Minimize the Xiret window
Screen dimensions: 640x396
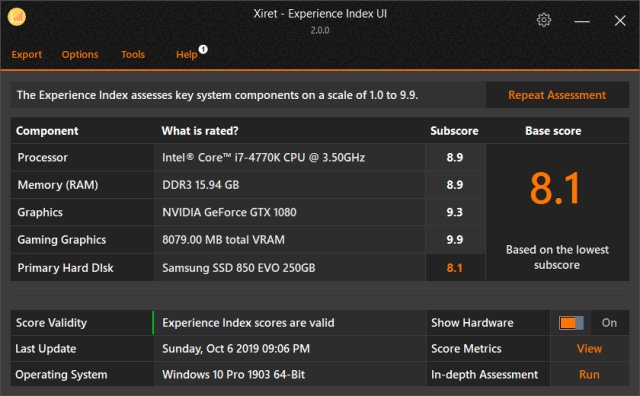click(x=582, y=21)
